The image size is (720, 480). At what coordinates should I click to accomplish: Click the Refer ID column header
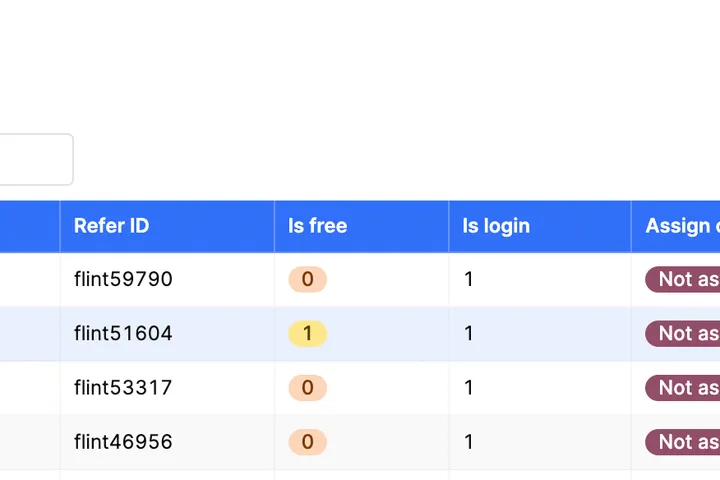(x=167, y=226)
